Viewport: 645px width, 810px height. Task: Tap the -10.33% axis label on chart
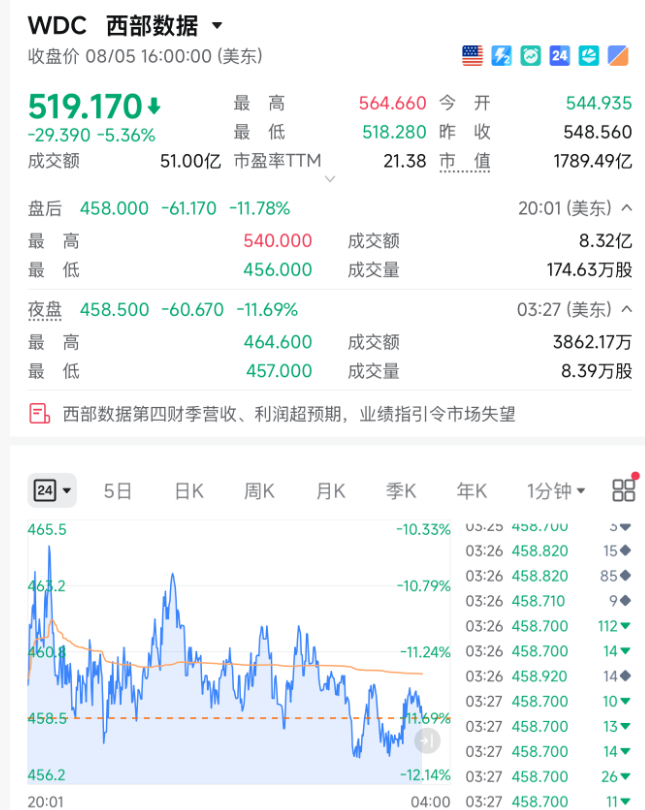tap(423, 529)
